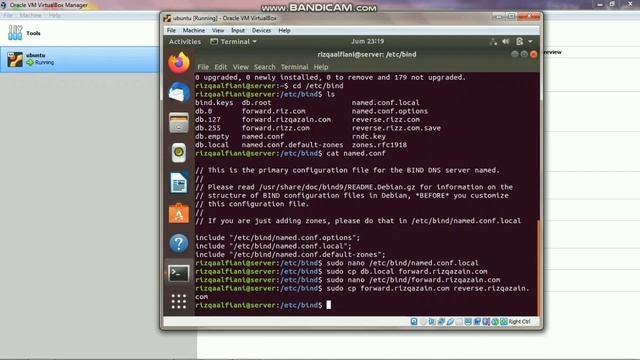The width and height of the screenshot is (640, 360).
Task: Click the volume icon in Ubuntu top bar
Action: (506, 42)
